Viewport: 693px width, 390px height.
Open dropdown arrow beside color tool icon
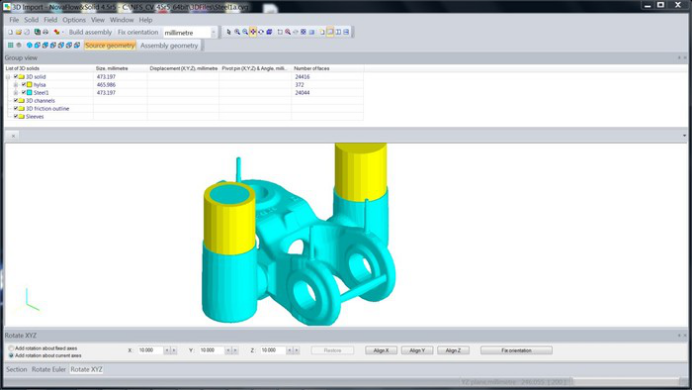[62, 32]
